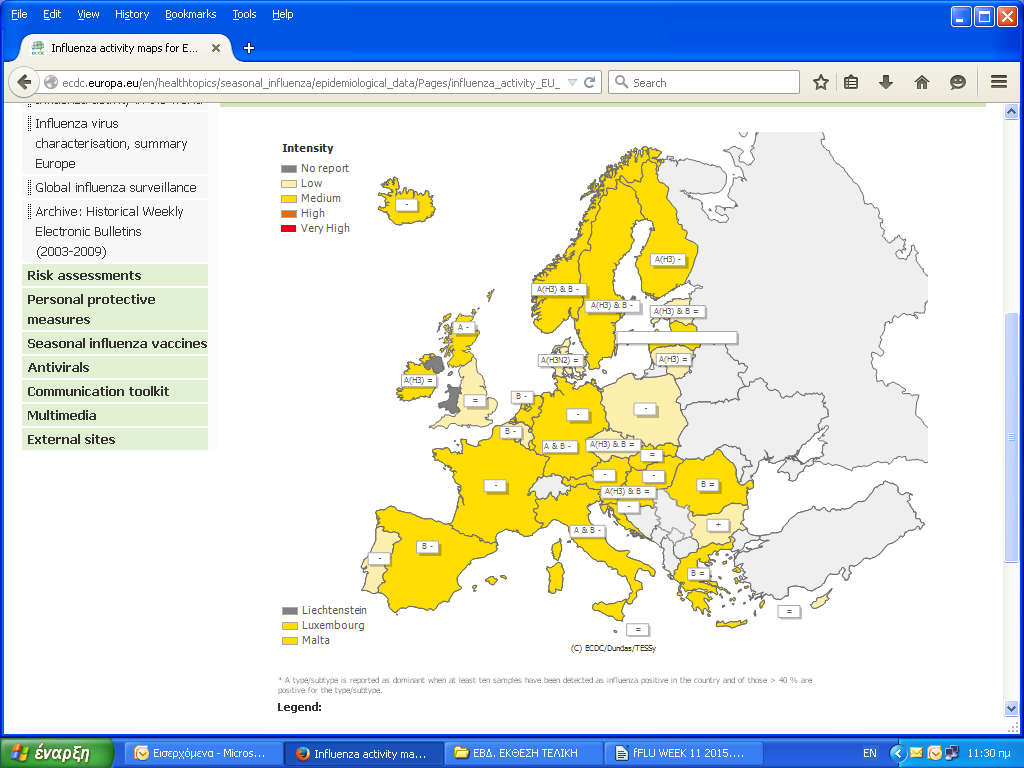Viewport: 1024px width, 768px height.
Task: Click the Medium intensity legend swatch
Action: [x=289, y=199]
